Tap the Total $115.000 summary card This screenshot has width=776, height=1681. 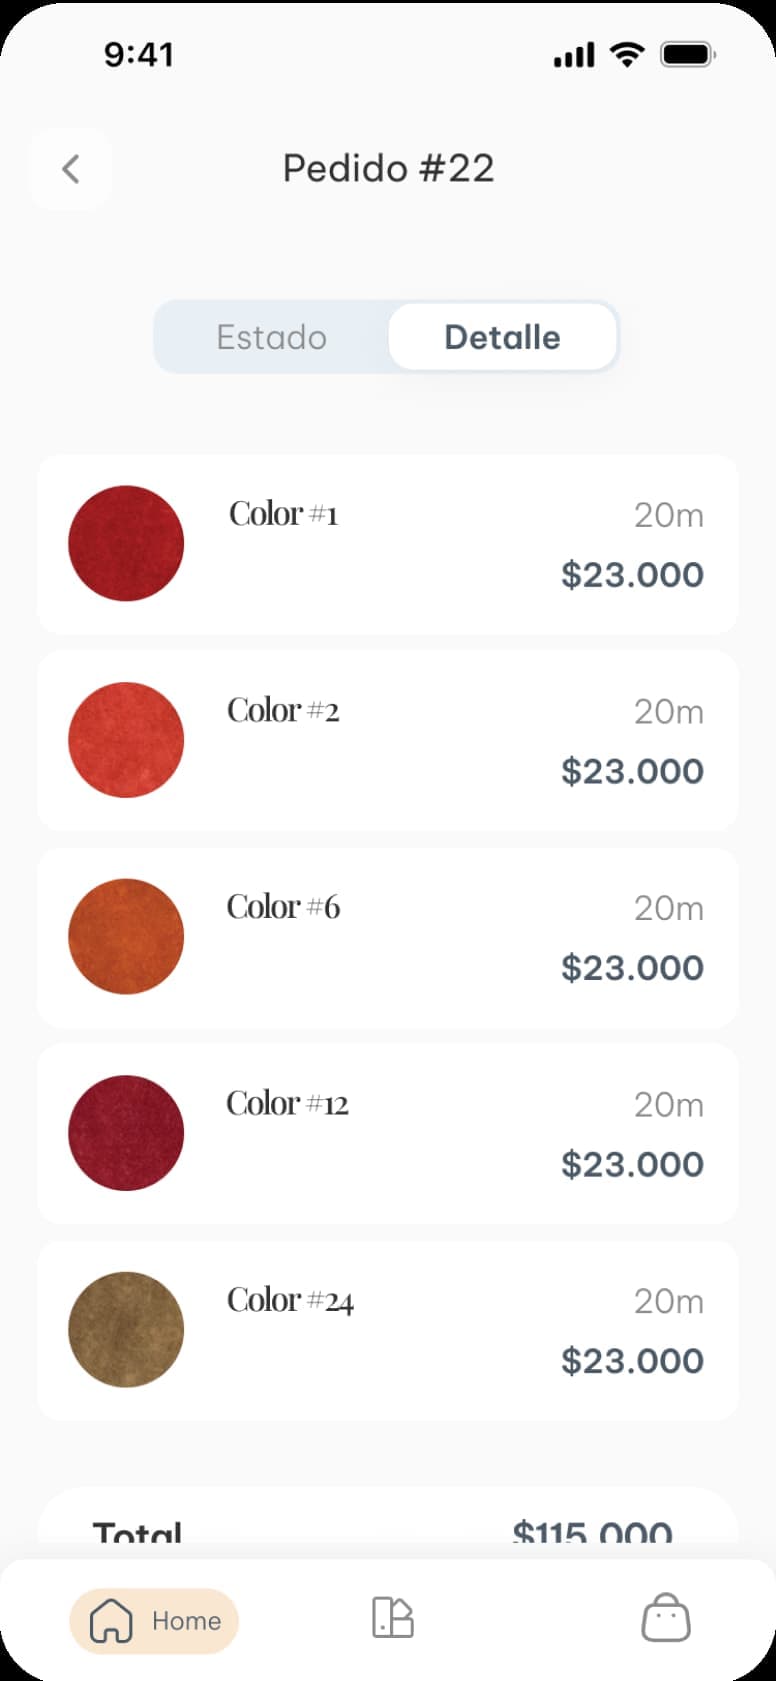[x=388, y=1525]
